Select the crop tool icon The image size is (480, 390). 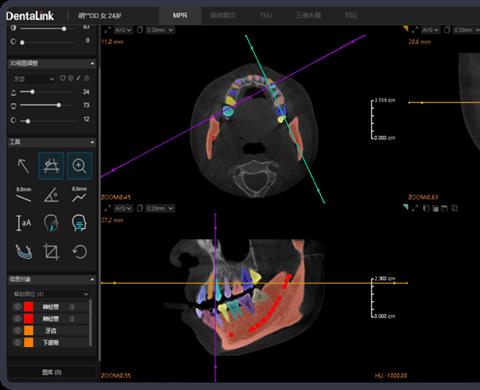click(x=51, y=251)
